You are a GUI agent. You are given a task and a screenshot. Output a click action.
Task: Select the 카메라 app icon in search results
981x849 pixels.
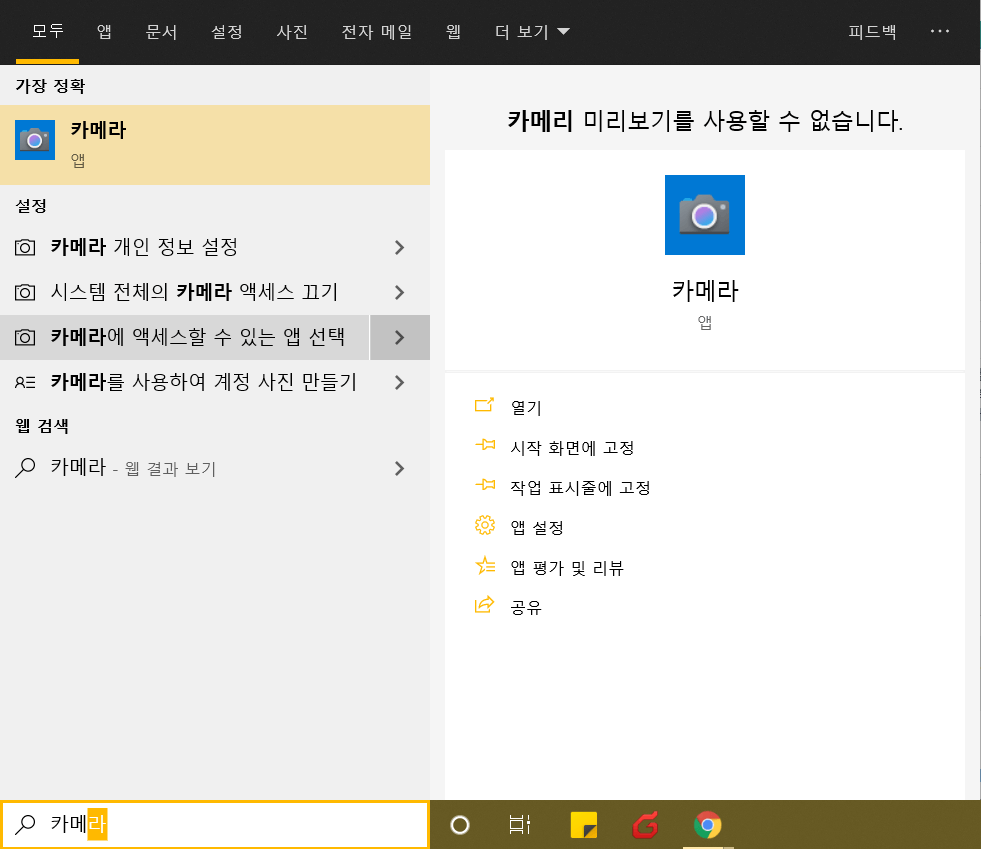34,139
